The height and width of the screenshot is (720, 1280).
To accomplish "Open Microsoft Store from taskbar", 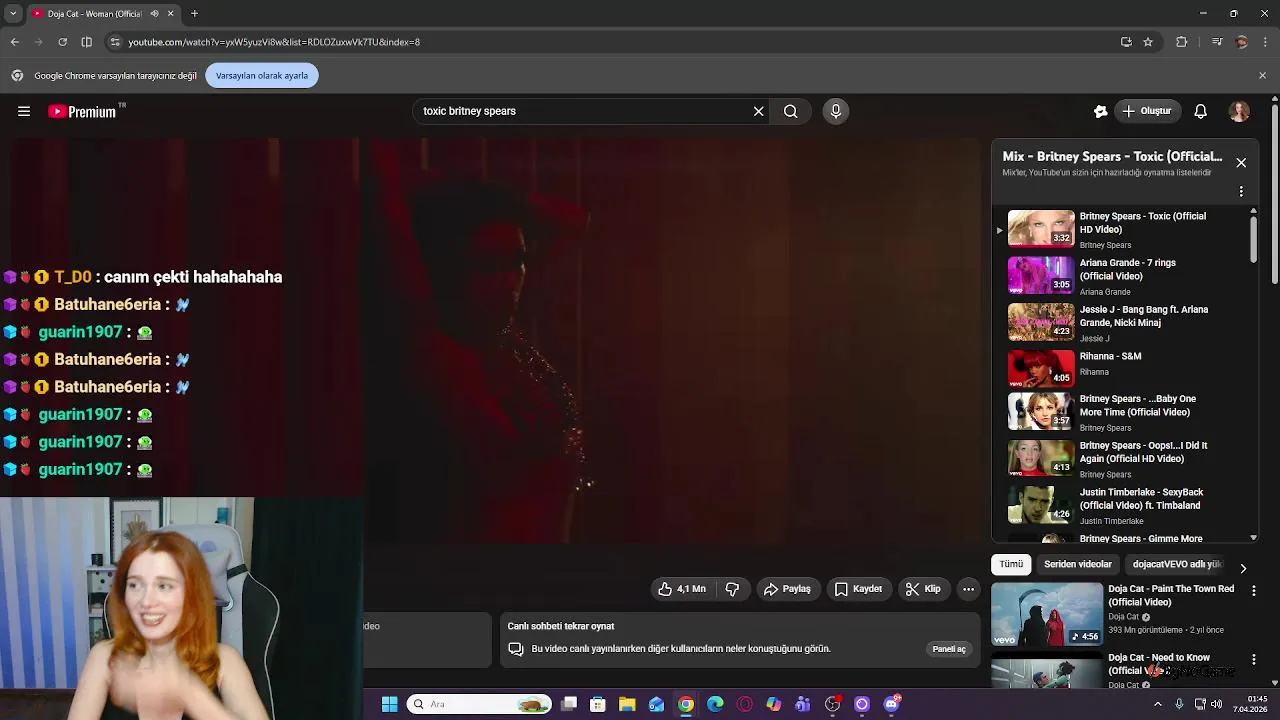I will click(x=598, y=704).
